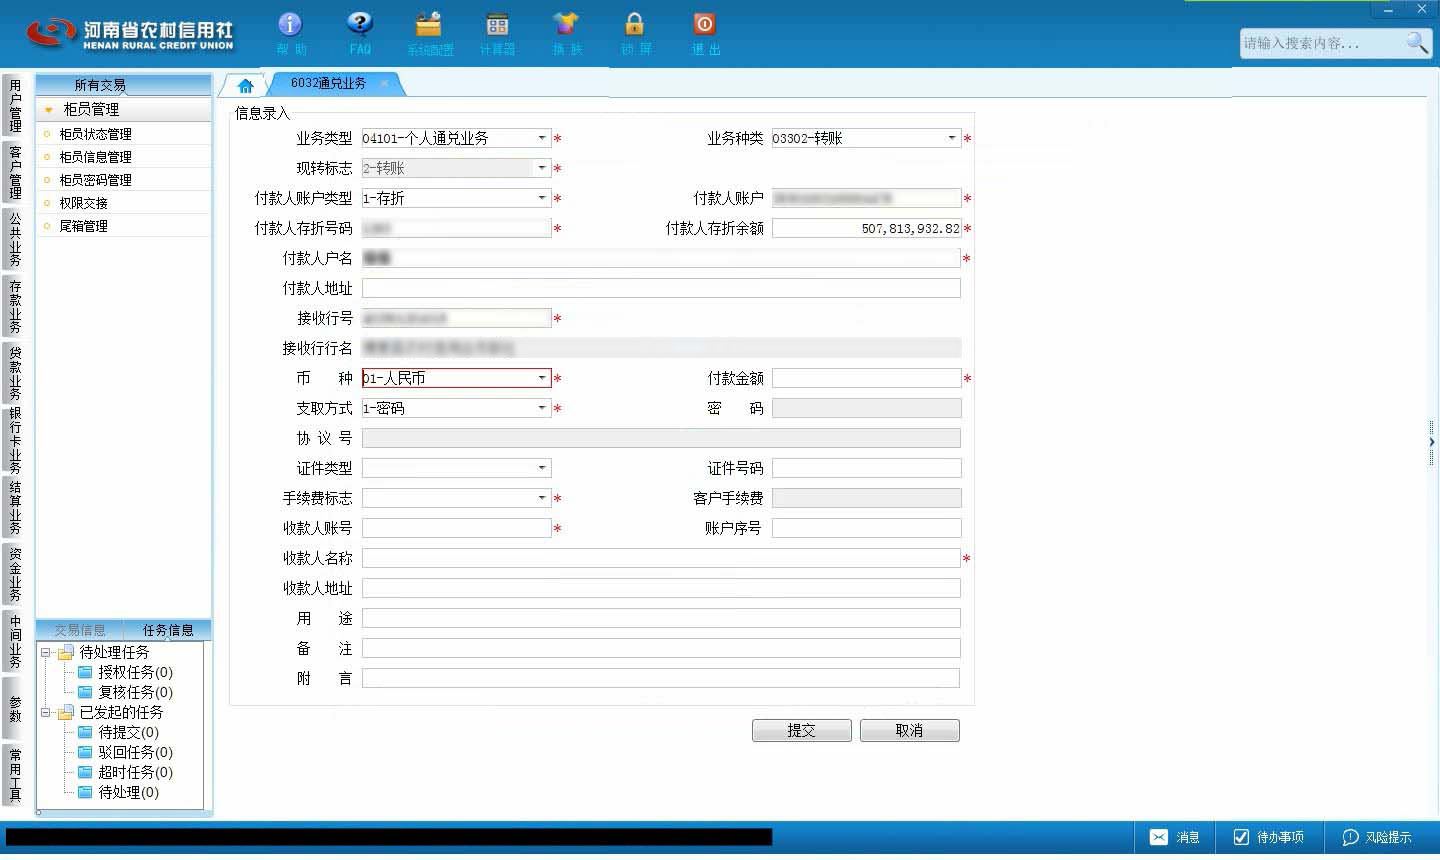Click the right-edge panel expand arrow

[x=1432, y=441]
